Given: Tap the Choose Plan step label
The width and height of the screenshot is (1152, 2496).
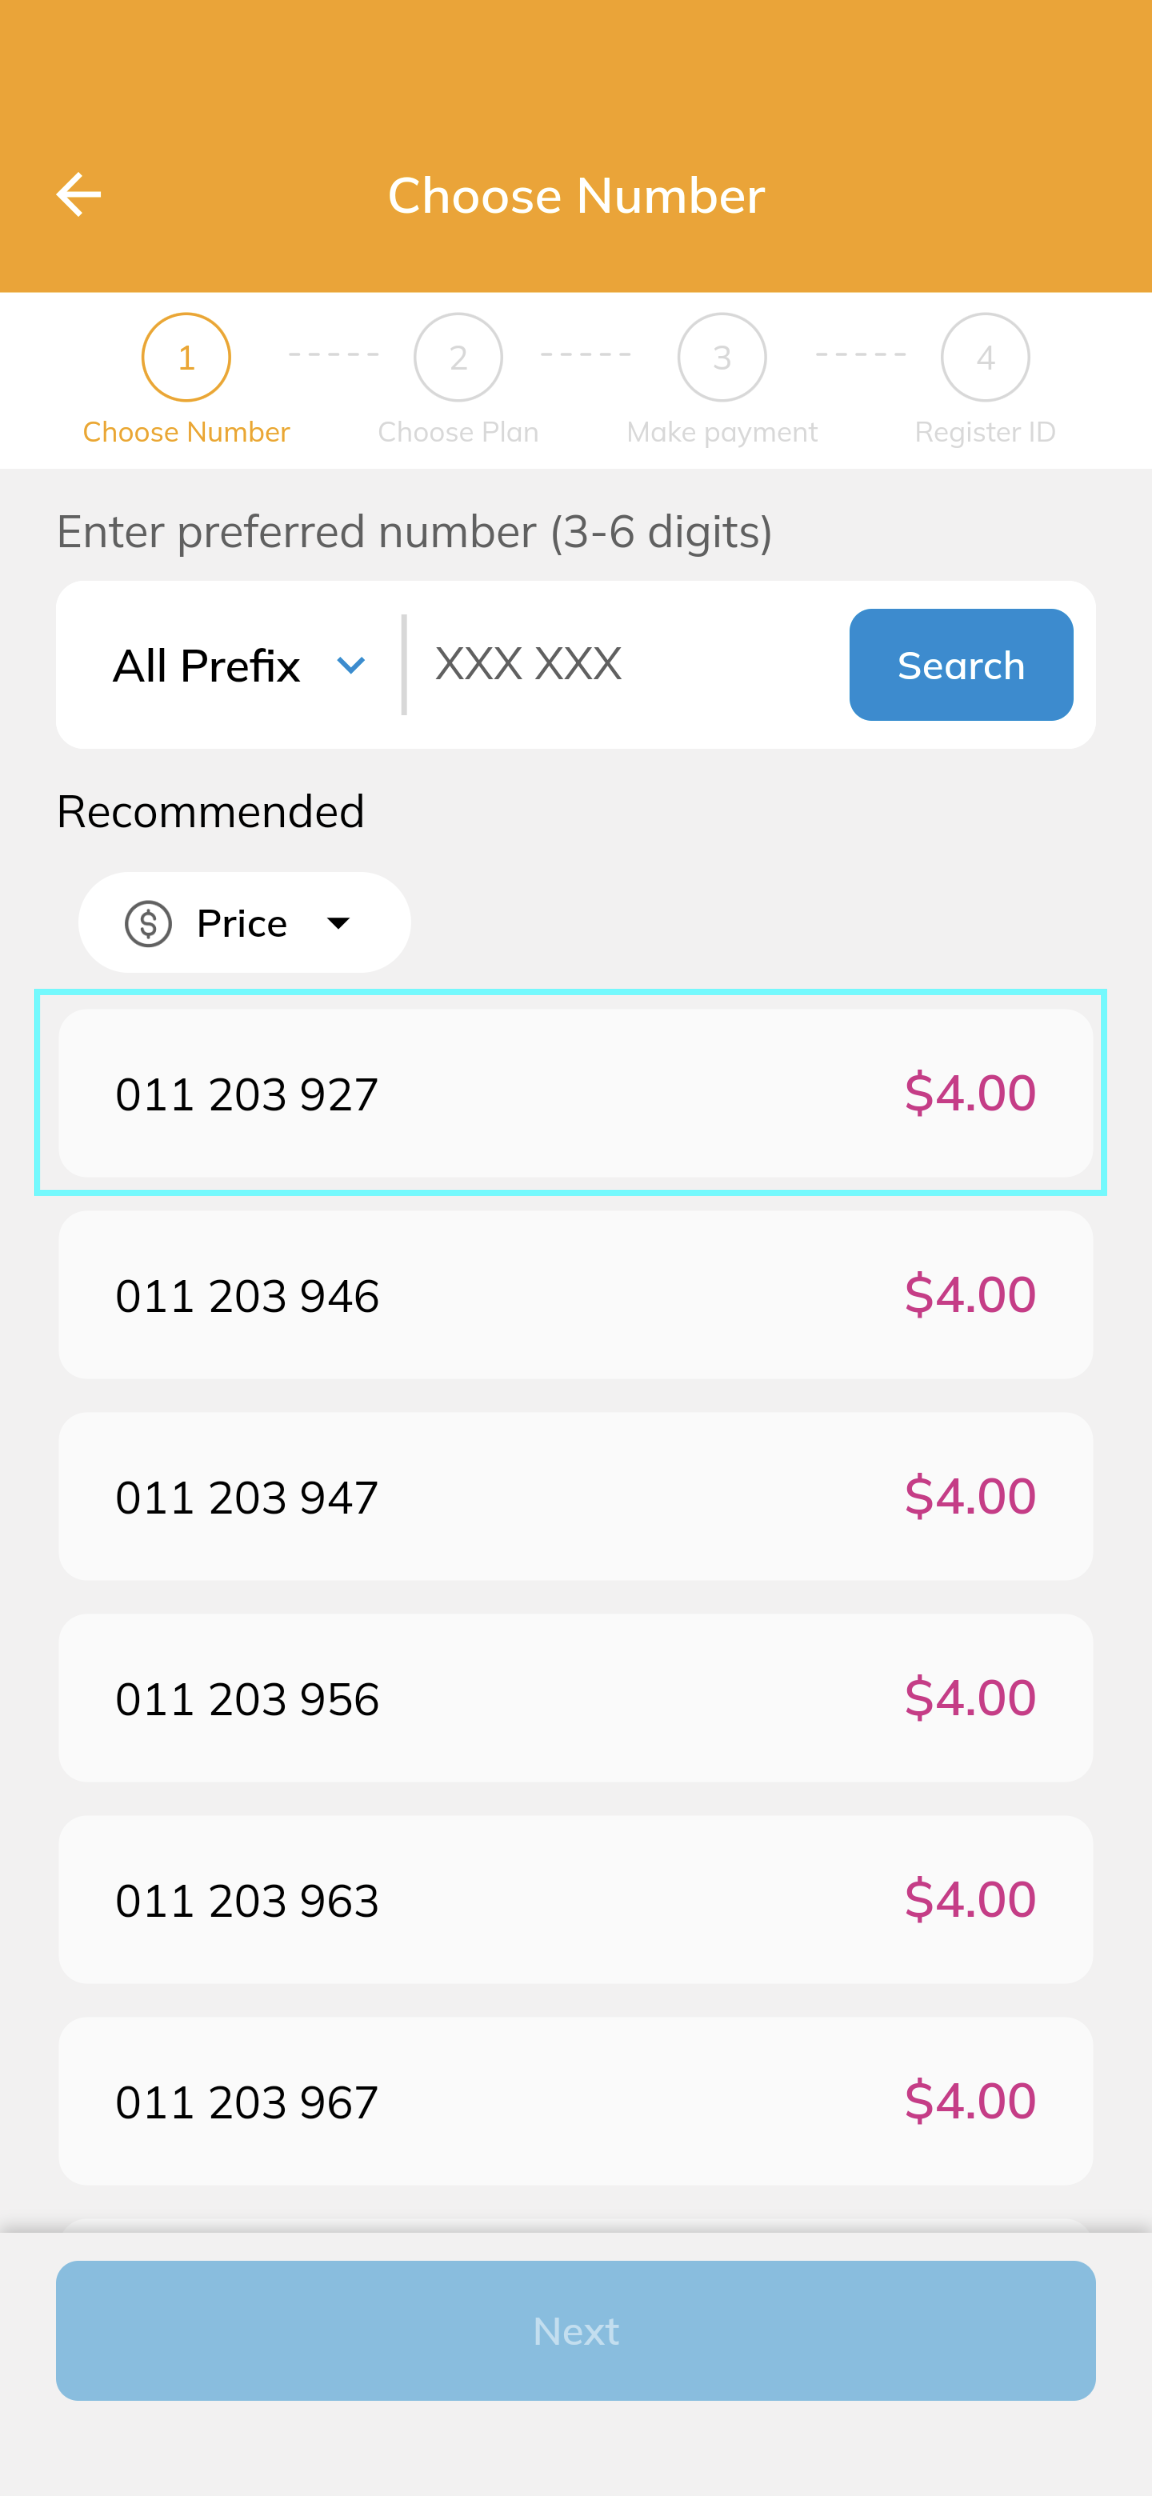Looking at the screenshot, I should pos(458,432).
